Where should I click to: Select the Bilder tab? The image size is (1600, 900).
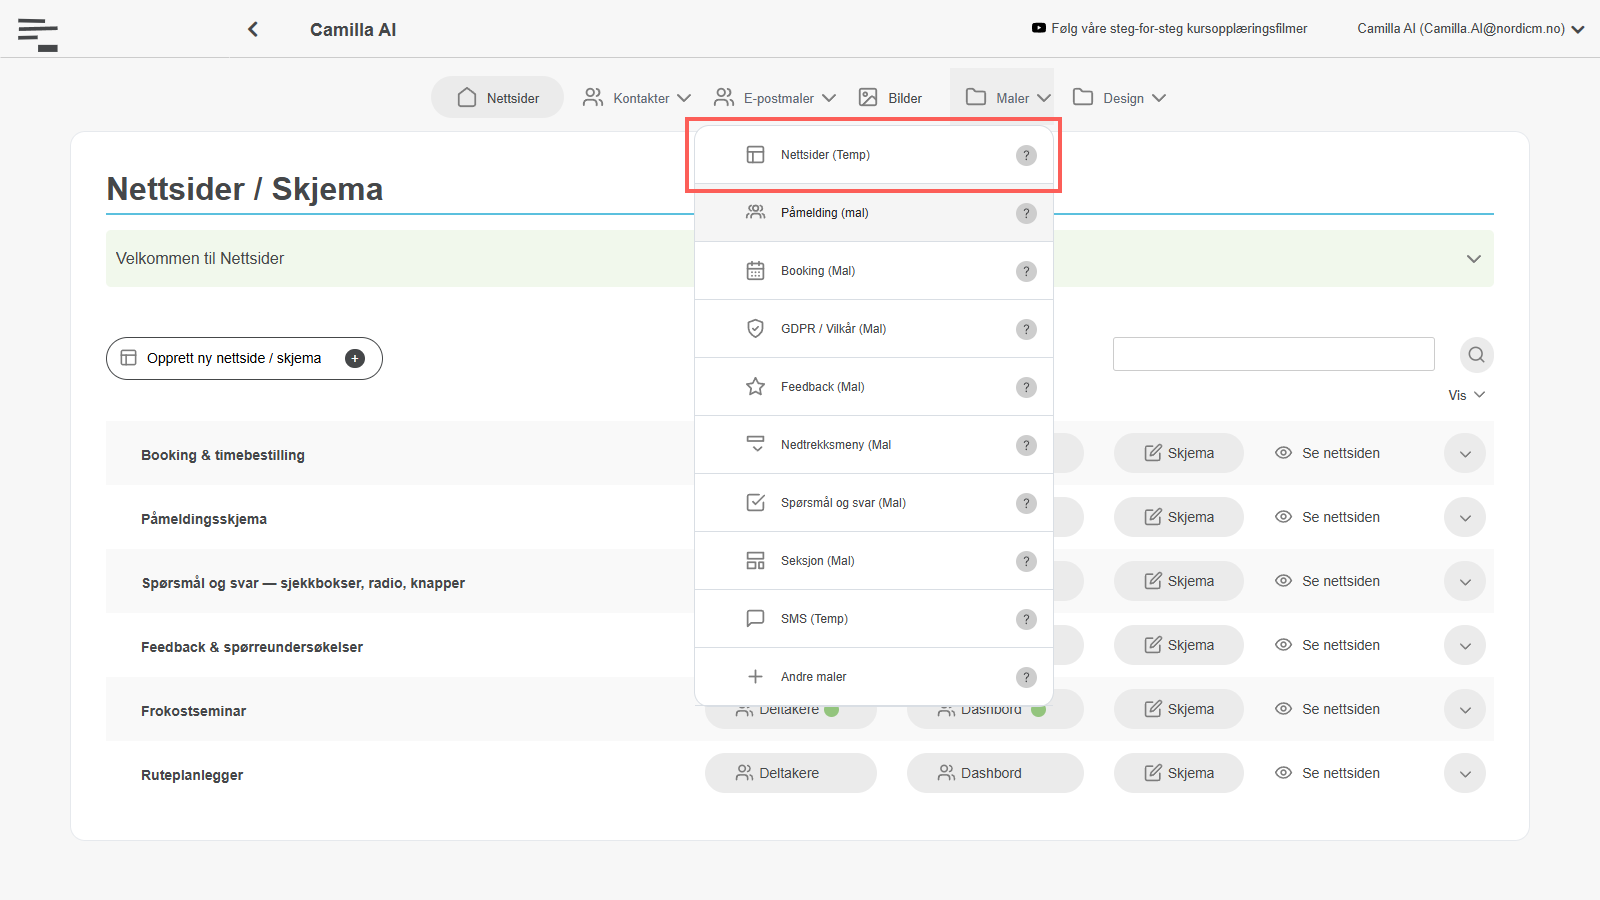[890, 98]
